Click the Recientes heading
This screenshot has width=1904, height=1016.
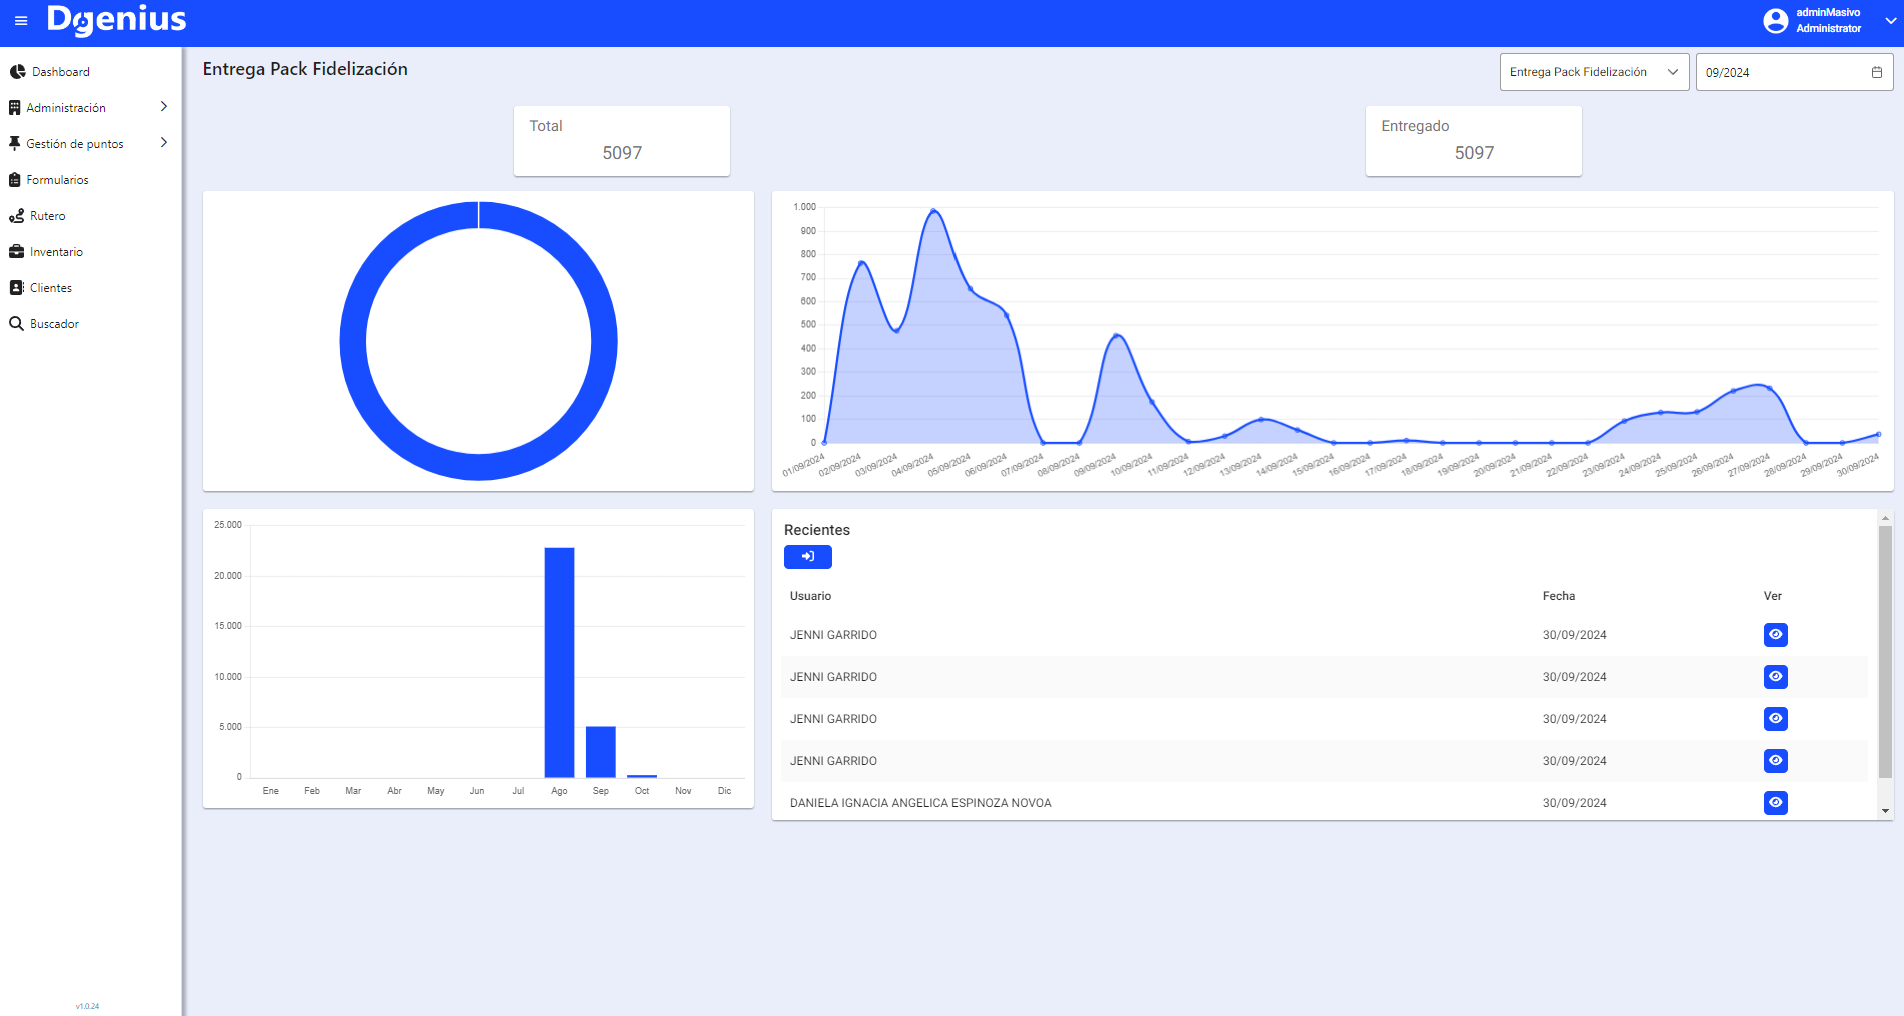[x=817, y=530]
